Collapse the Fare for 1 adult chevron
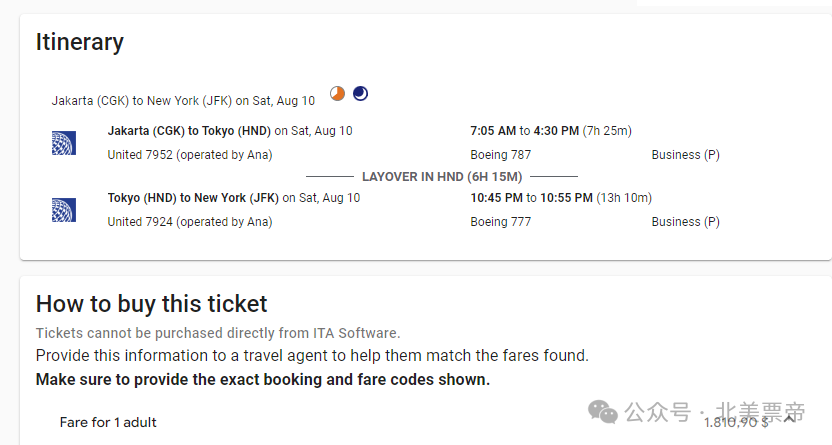The height and width of the screenshot is (445, 832). click(789, 419)
